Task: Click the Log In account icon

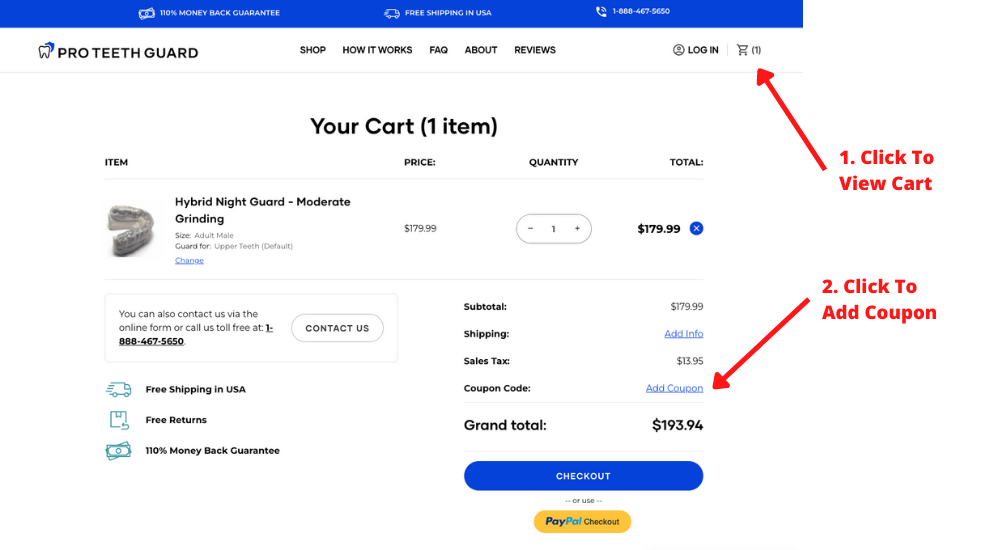Action: tap(679, 50)
